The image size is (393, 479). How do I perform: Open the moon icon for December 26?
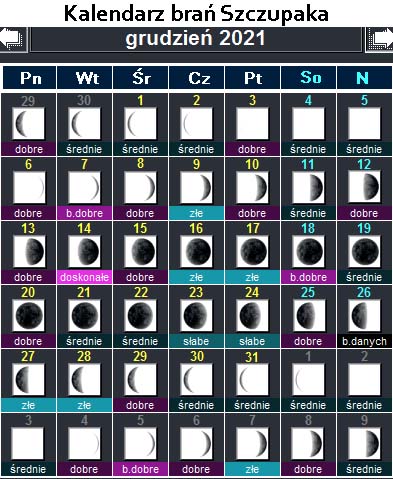[x=364, y=315]
